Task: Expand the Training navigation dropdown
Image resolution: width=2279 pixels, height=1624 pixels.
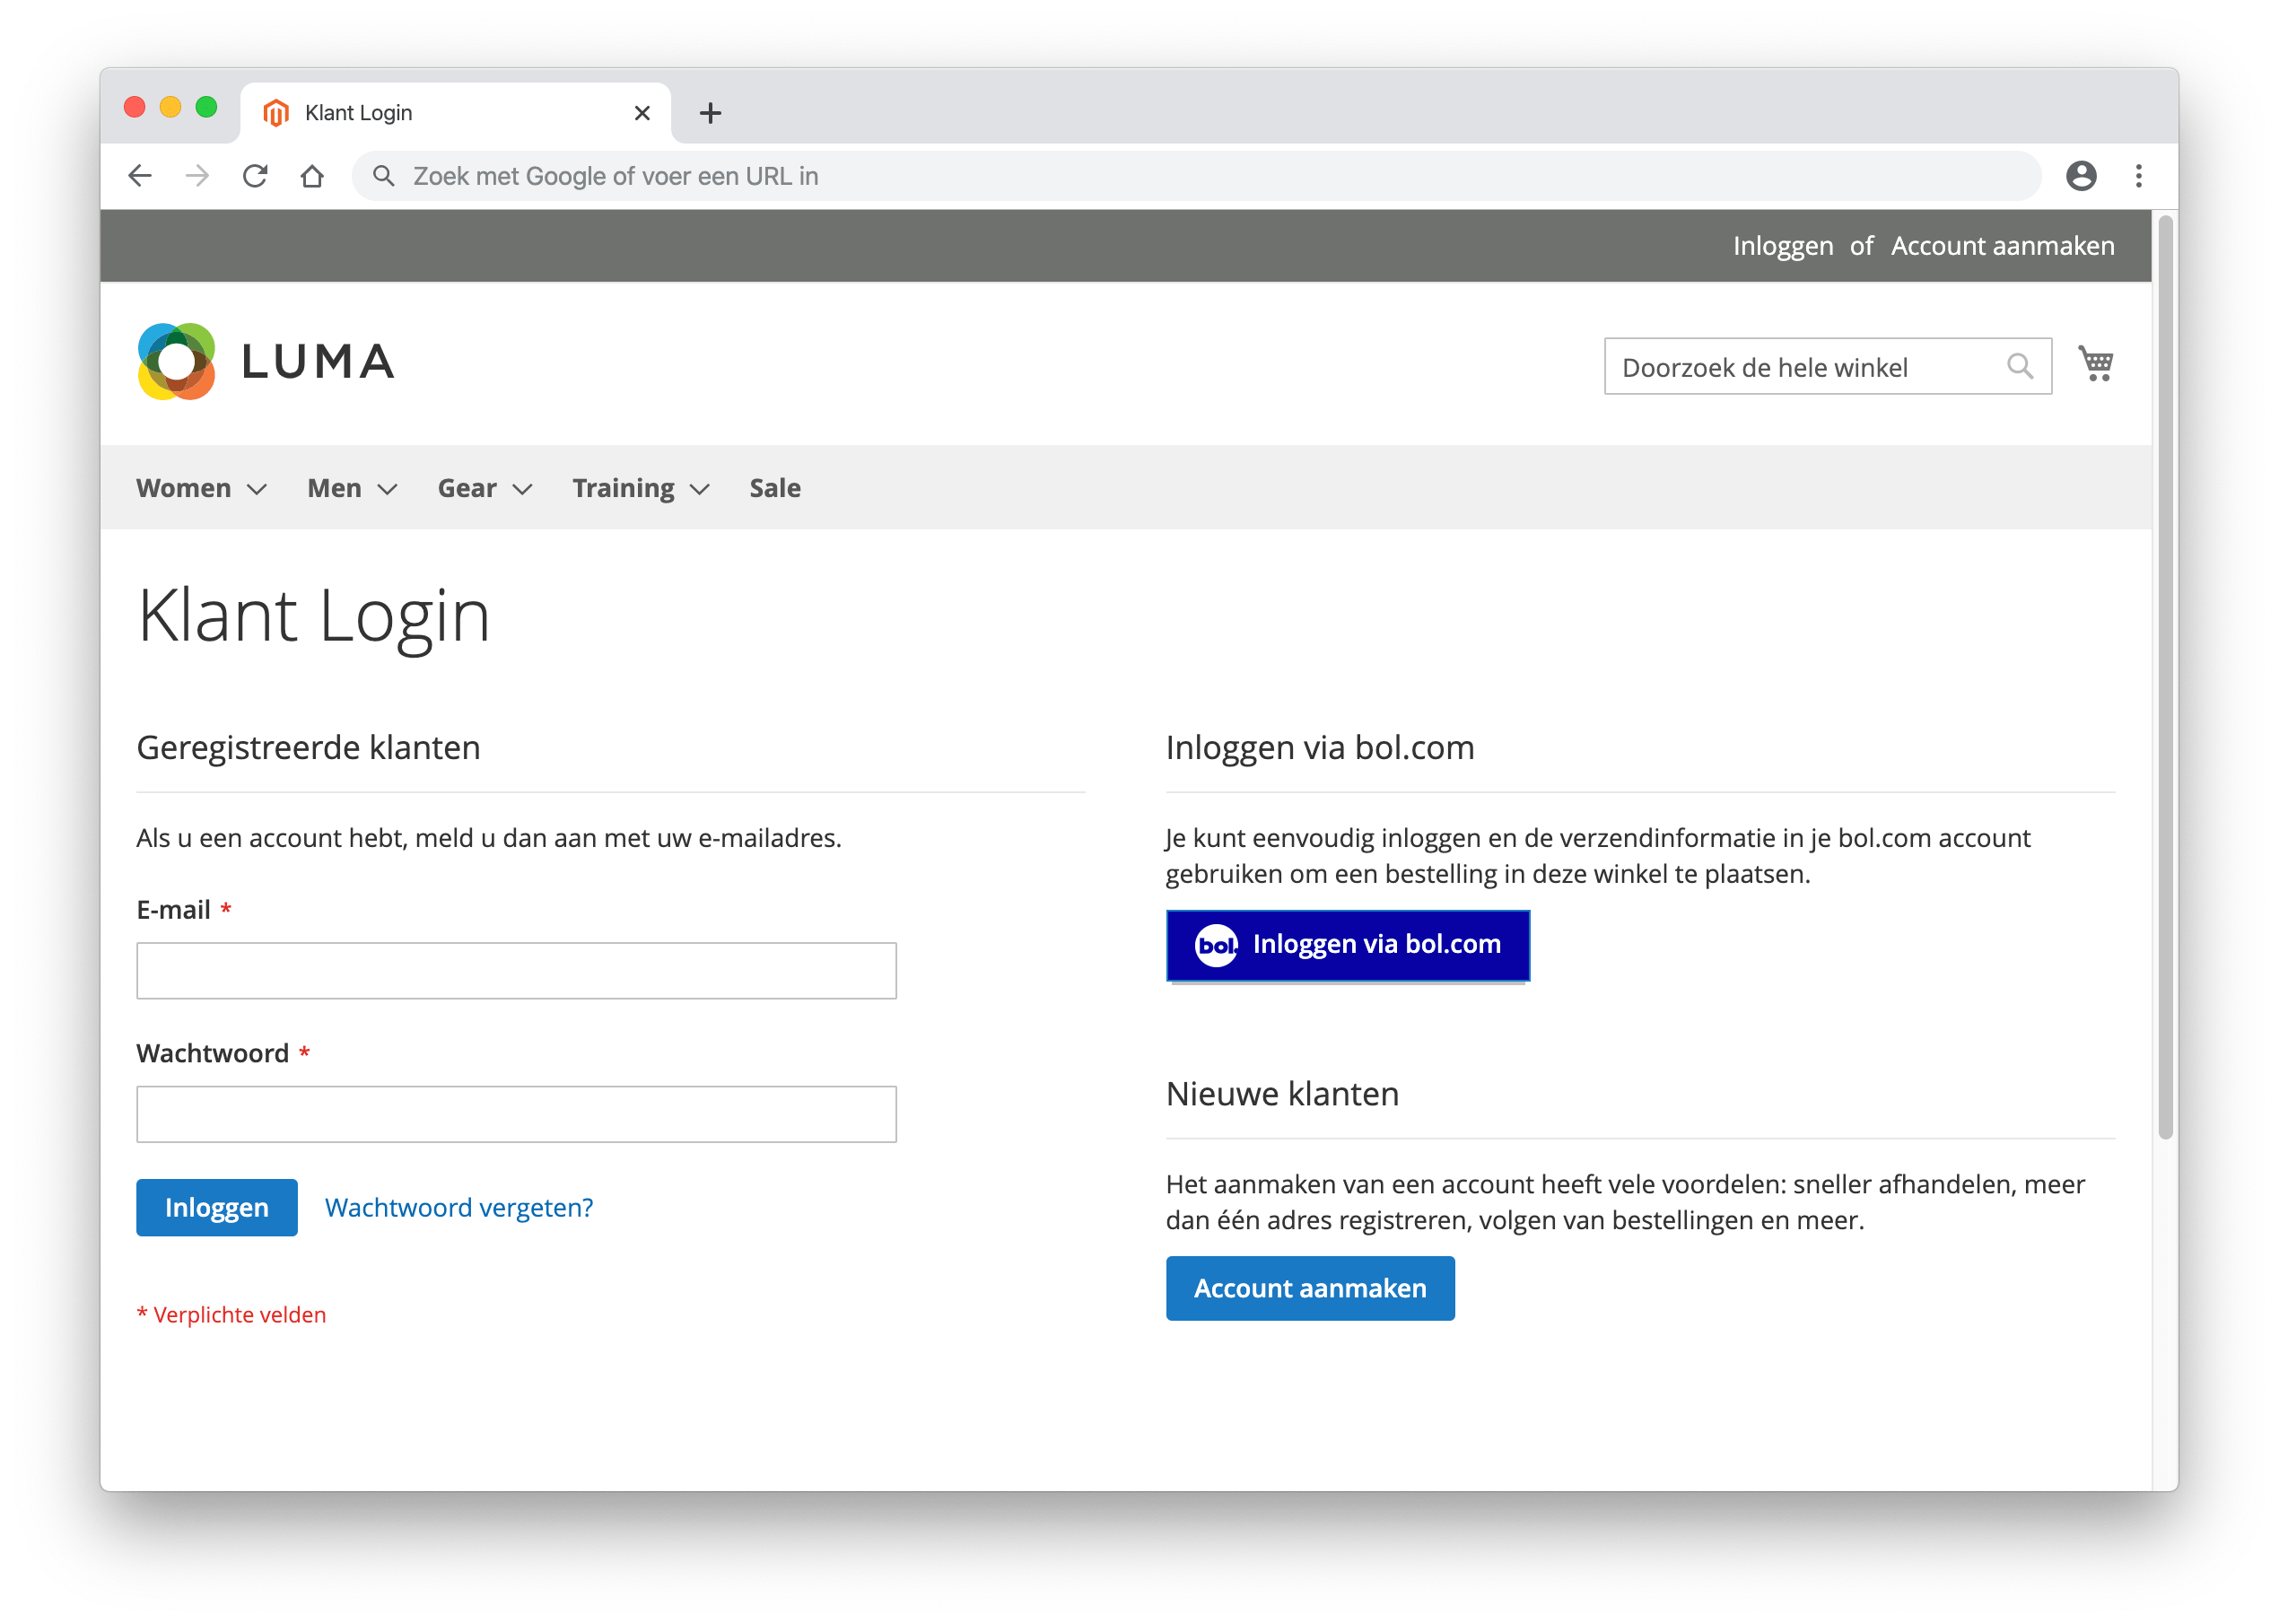Action: point(638,489)
